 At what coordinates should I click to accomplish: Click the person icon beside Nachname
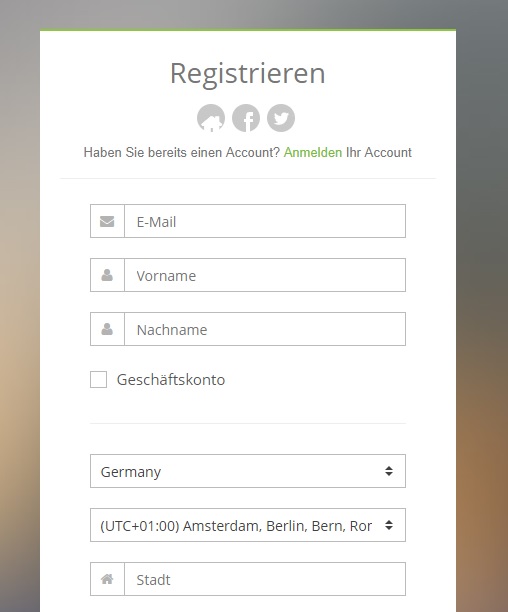(107, 329)
